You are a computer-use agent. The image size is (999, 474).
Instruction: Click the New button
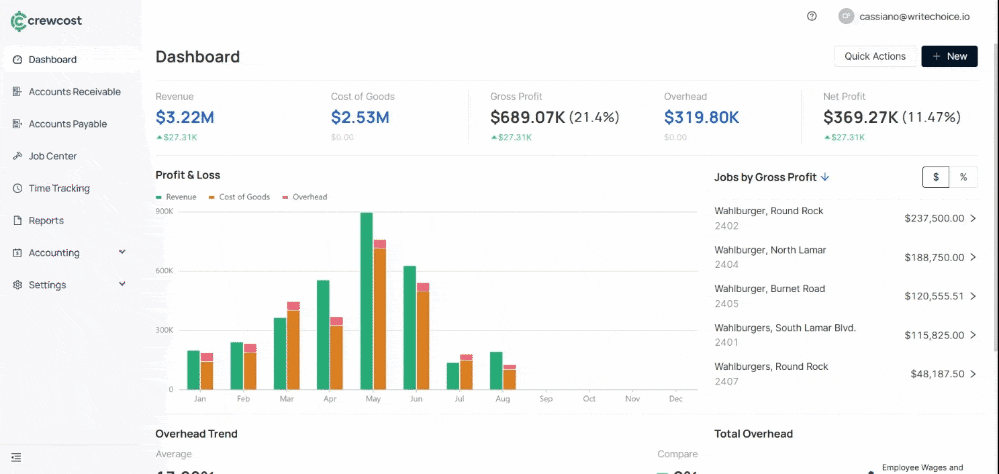pos(949,57)
